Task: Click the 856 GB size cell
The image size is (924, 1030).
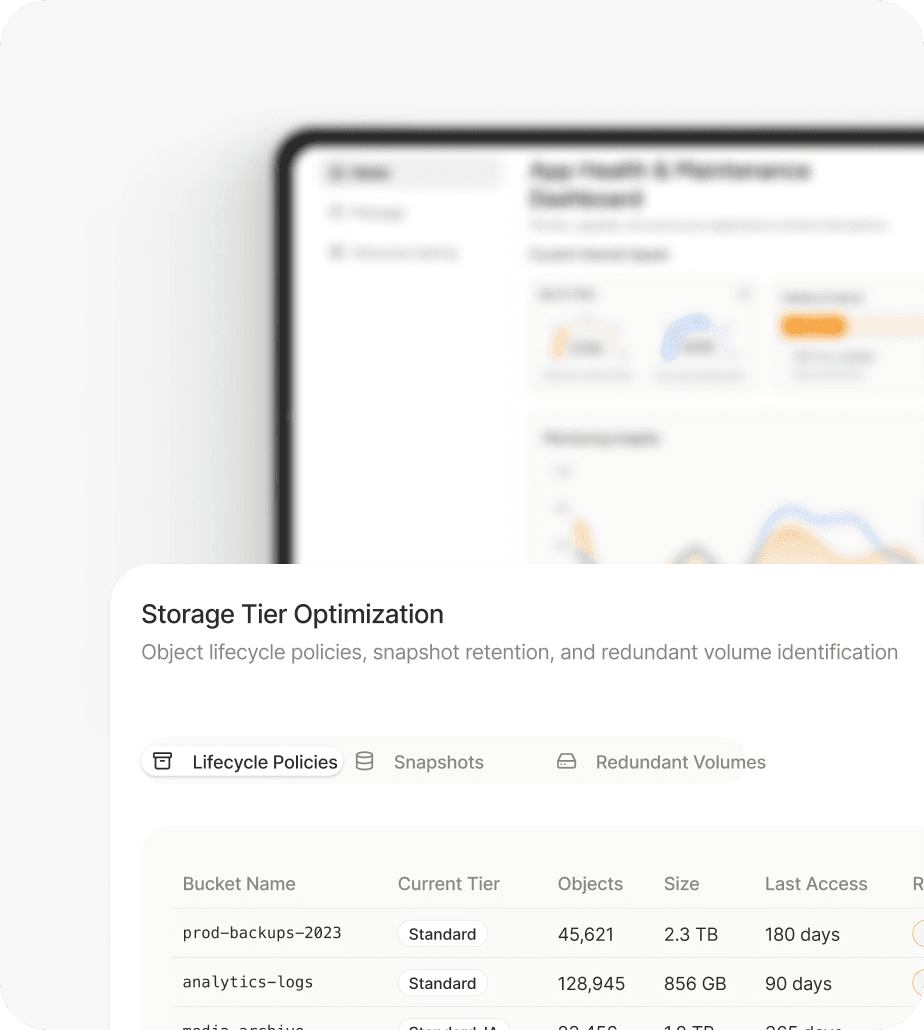Action: click(x=695, y=983)
